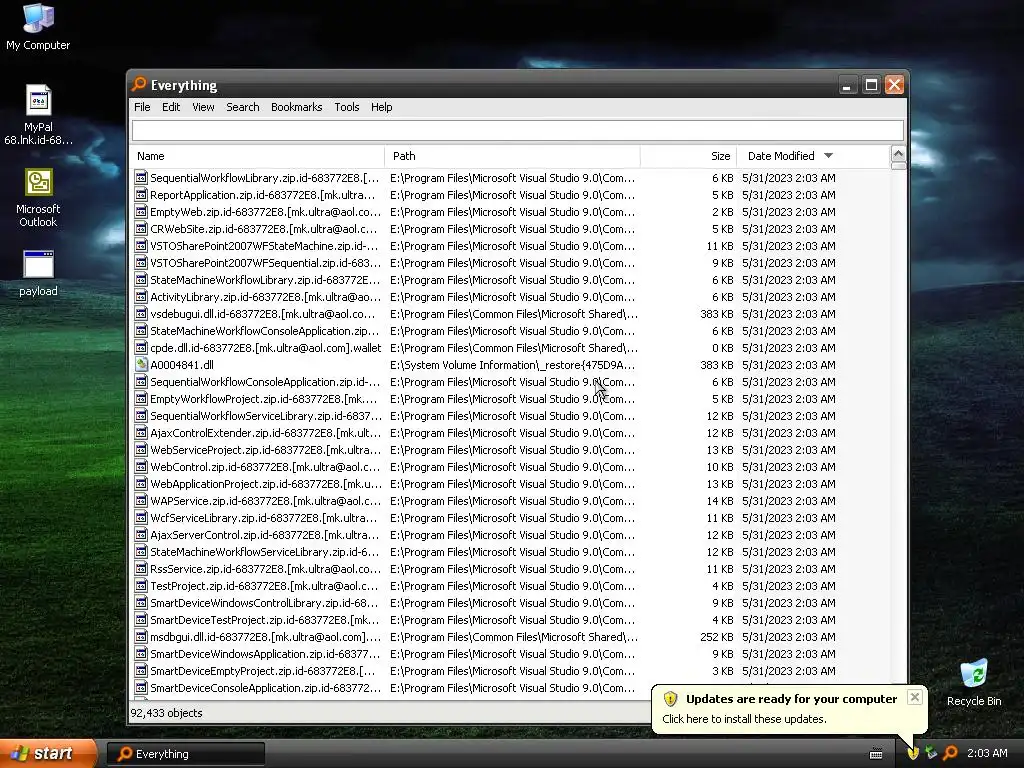The height and width of the screenshot is (768, 1024).
Task: Click file icon of ActivityLibrary.zip row
Action: coord(141,297)
